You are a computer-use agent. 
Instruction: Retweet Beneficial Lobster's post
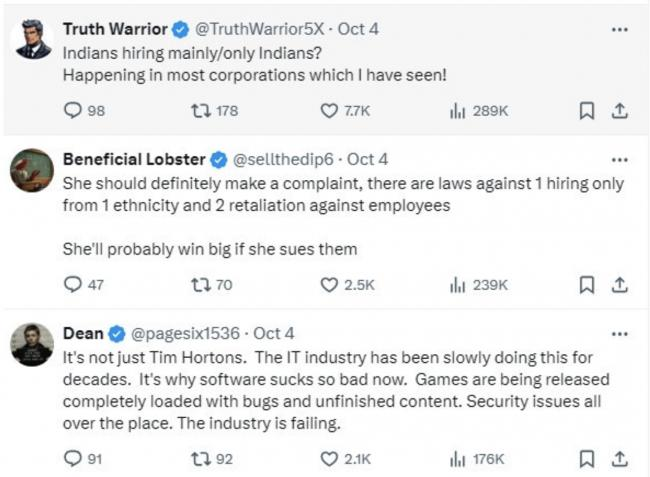[x=199, y=284]
